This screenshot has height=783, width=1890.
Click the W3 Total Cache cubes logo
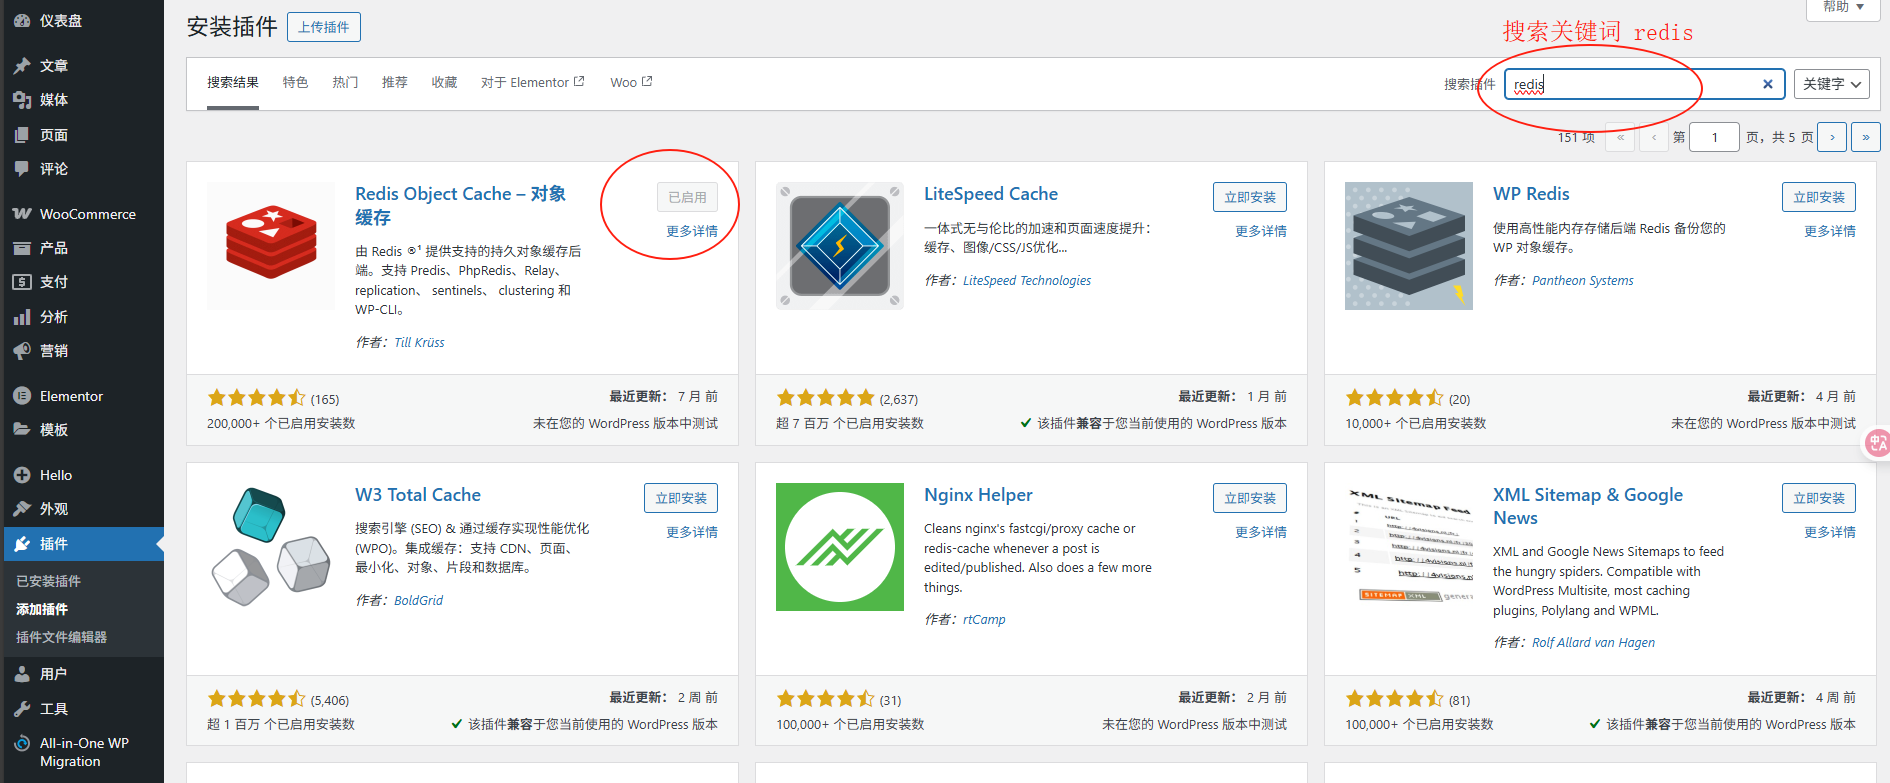tap(271, 547)
